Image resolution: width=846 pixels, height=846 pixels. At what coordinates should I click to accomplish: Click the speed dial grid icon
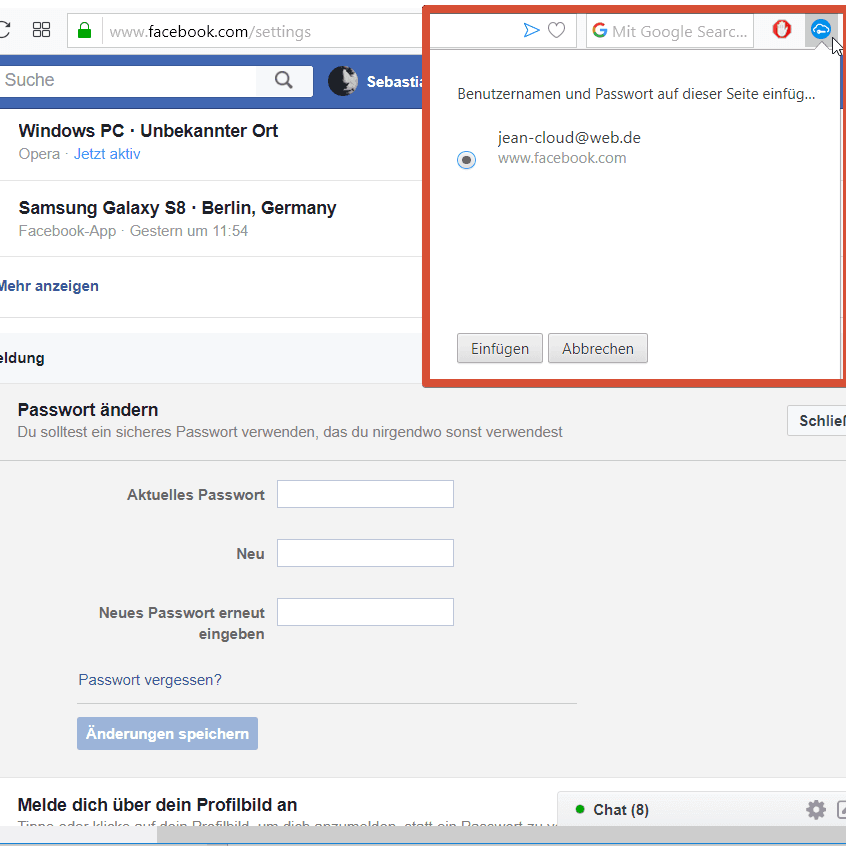coord(42,30)
